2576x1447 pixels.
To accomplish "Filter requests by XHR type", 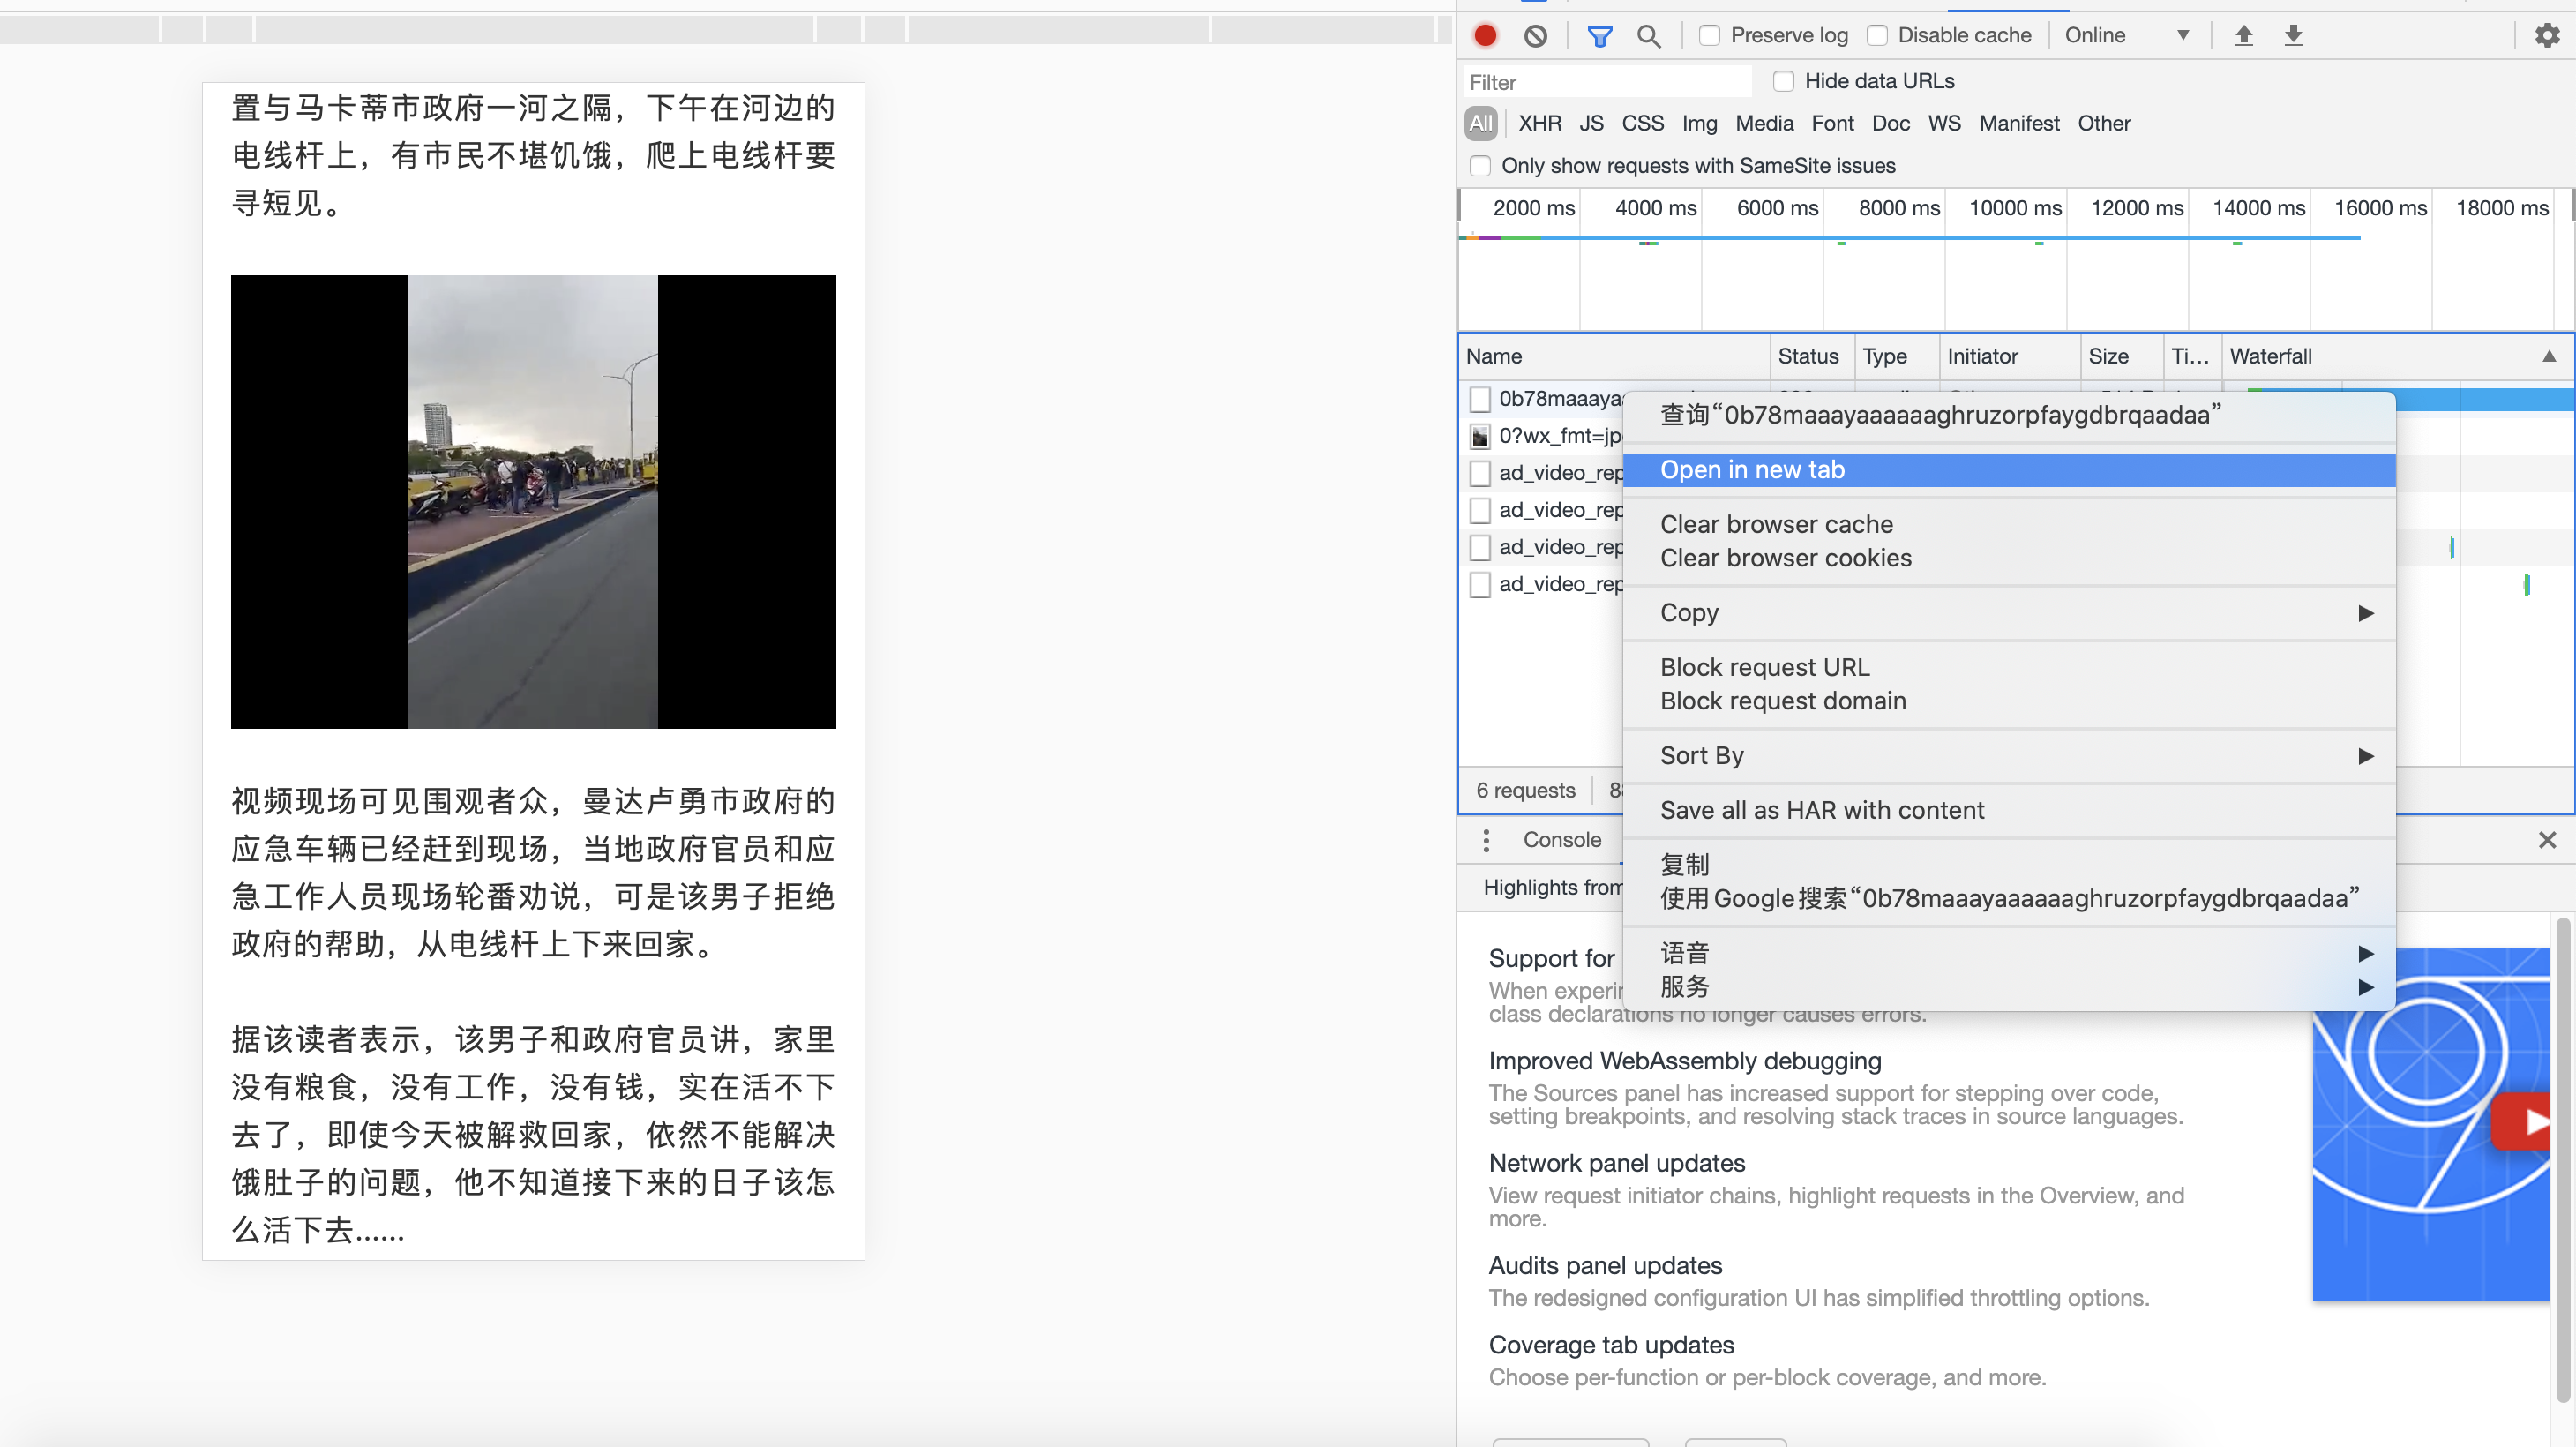I will pyautogui.click(x=1539, y=123).
